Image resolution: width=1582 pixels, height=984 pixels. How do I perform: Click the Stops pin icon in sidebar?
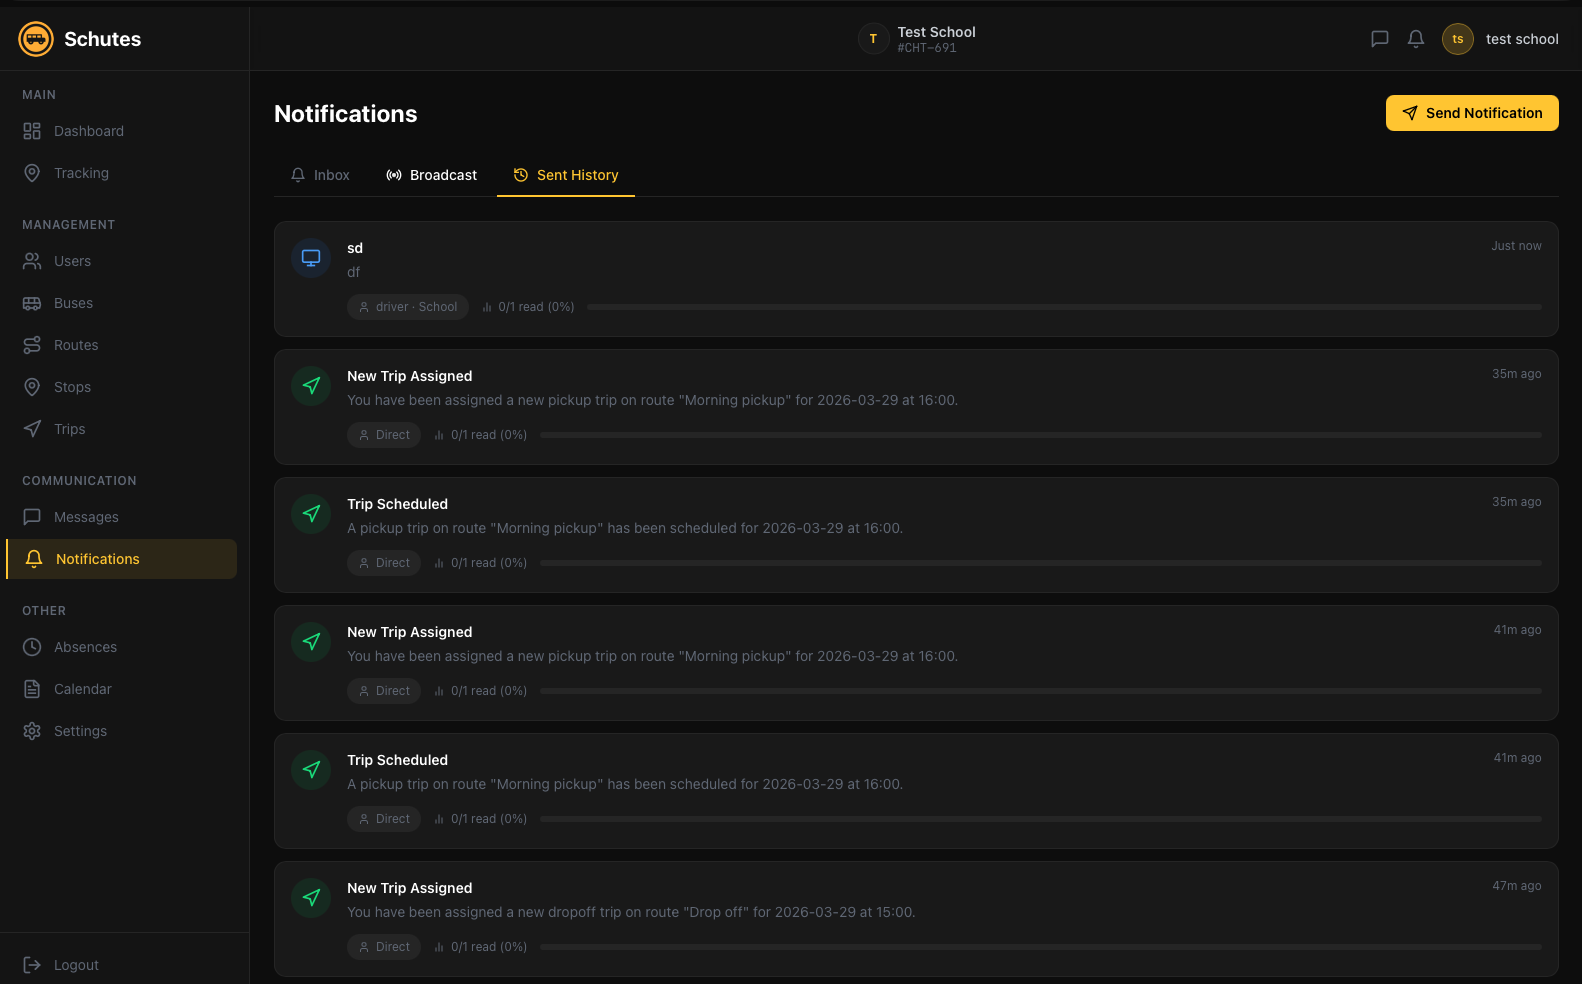[x=32, y=387]
